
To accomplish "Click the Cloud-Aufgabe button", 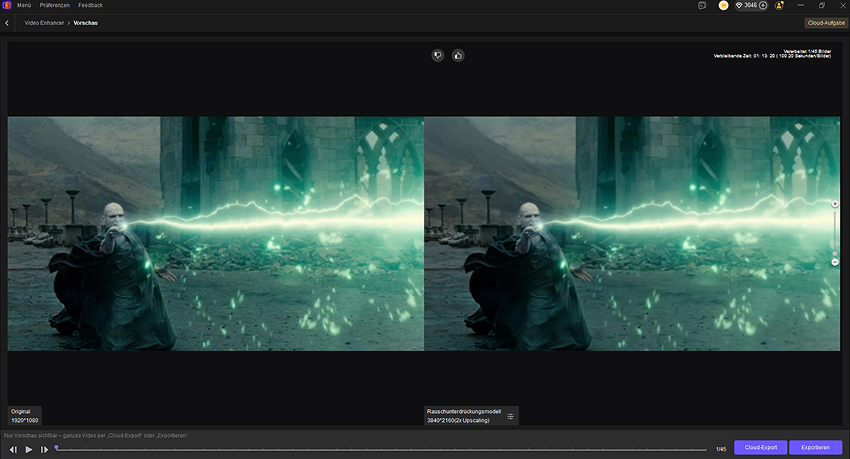I will coord(826,23).
